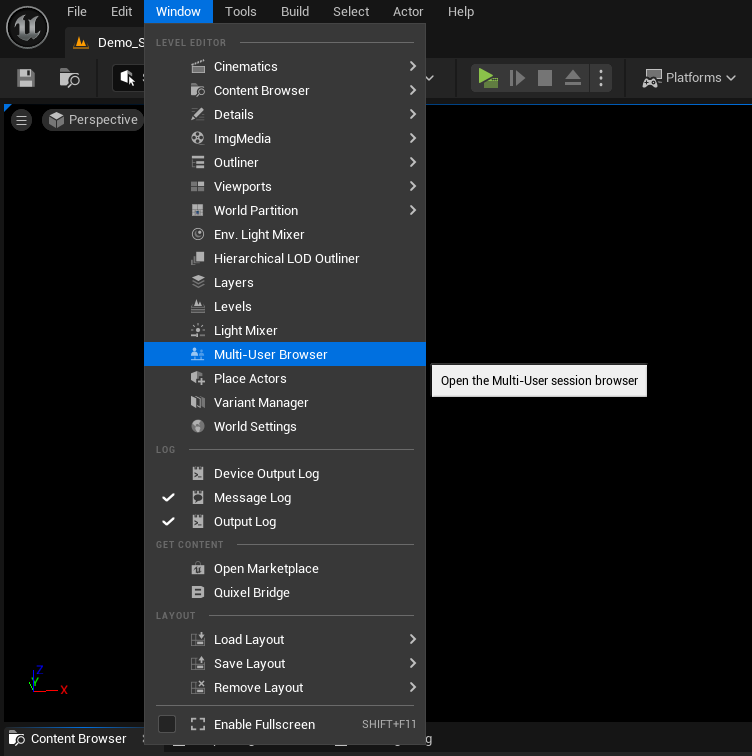The width and height of the screenshot is (752, 756).
Task: Open the Platforms dropdown
Action: (689, 78)
